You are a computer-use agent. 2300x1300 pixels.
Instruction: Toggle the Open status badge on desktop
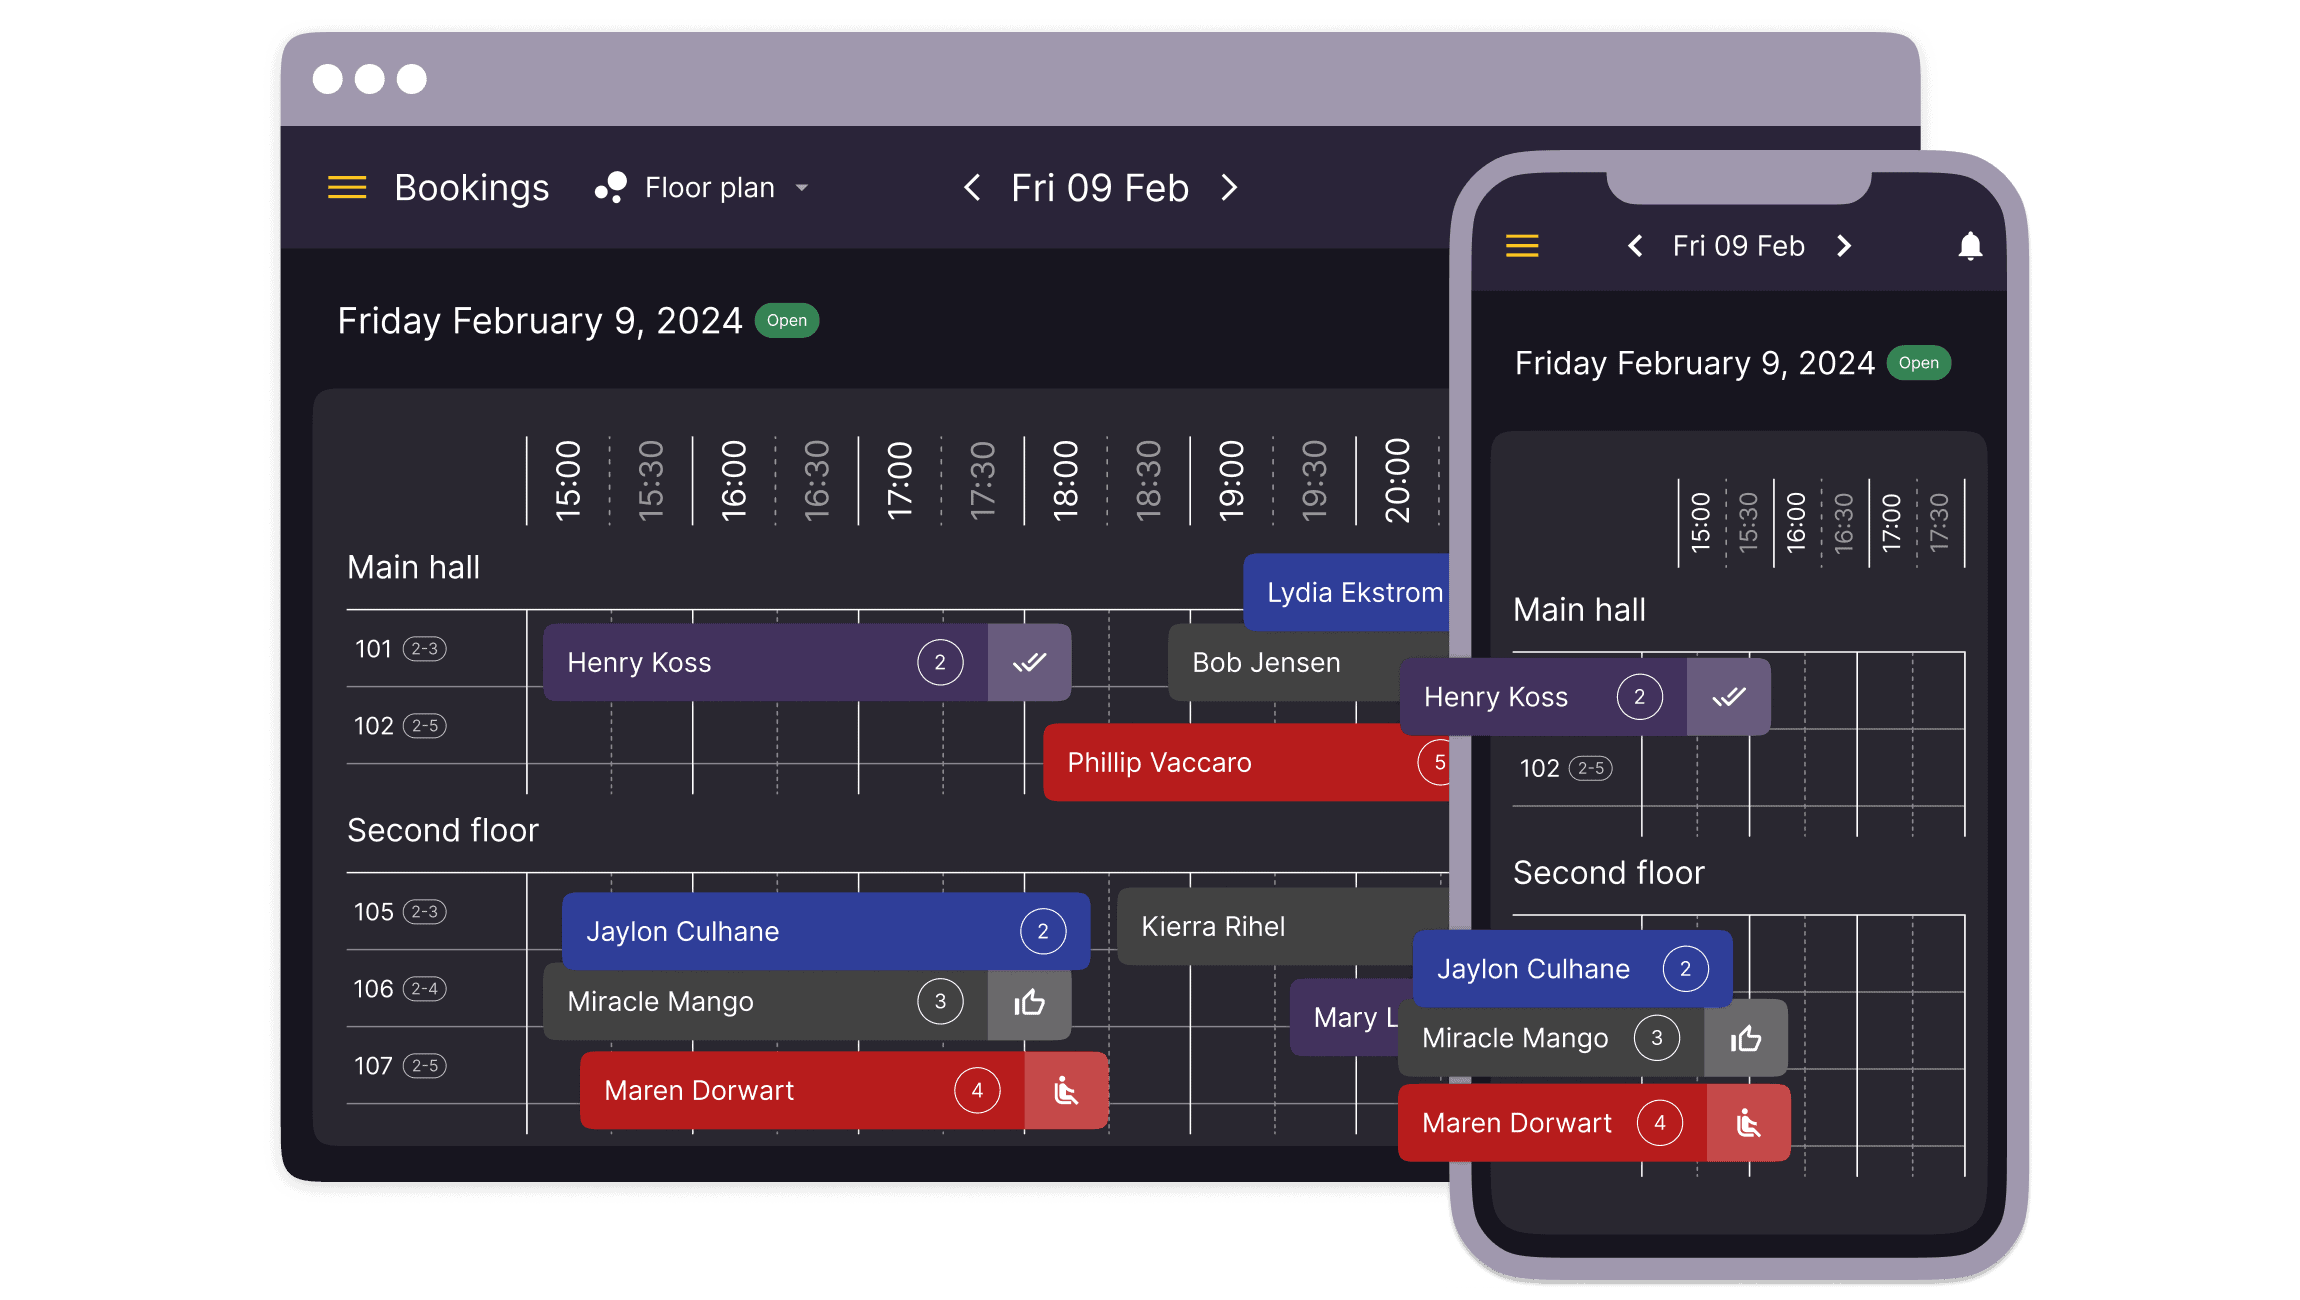click(x=787, y=319)
